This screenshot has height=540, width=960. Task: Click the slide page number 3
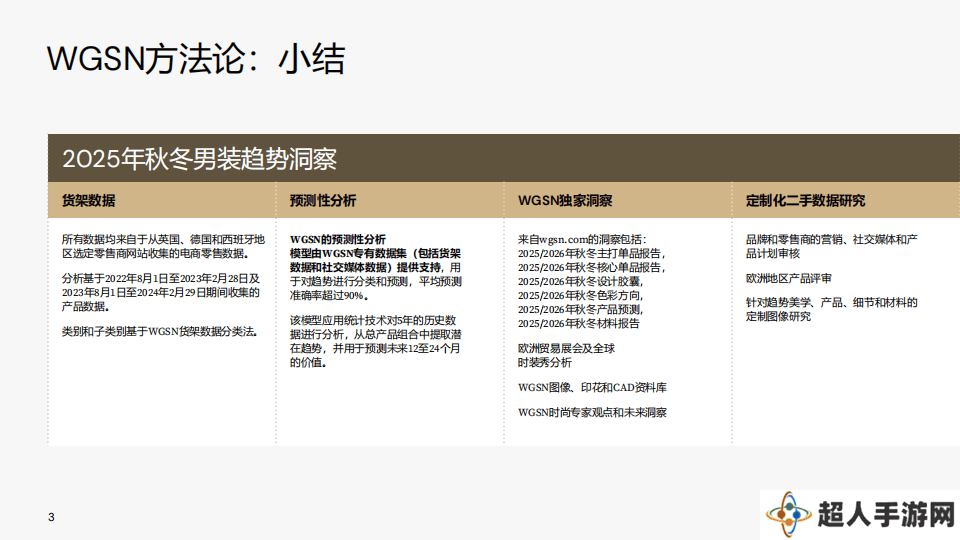51,517
